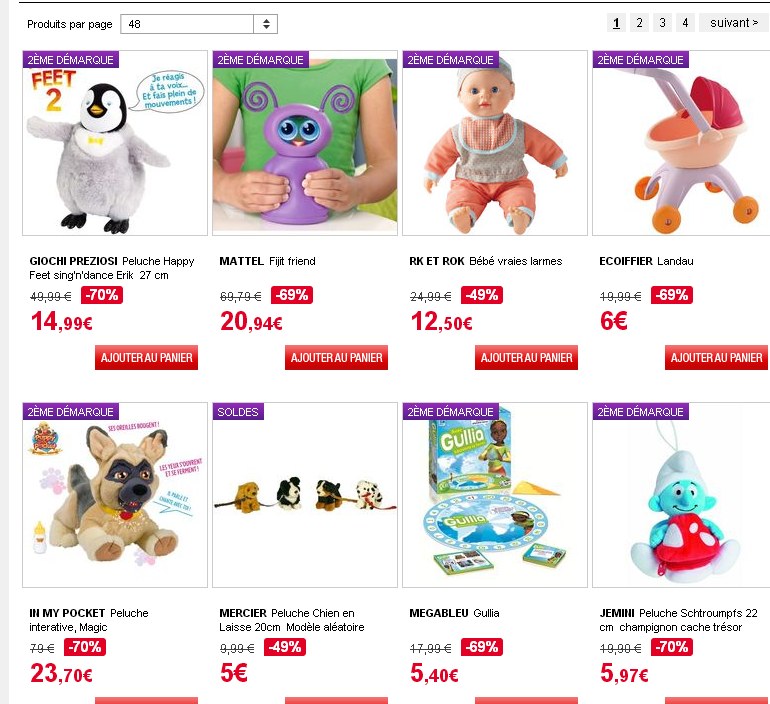770x704 pixels.
Task: Open the Mattel Fijit friend product image
Action: coord(305,143)
